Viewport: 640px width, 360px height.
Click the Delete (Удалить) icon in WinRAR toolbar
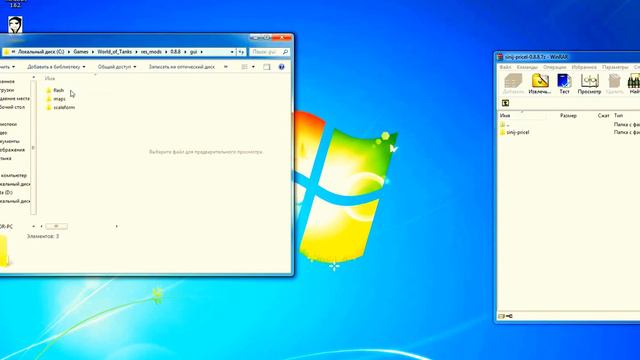coord(614,81)
